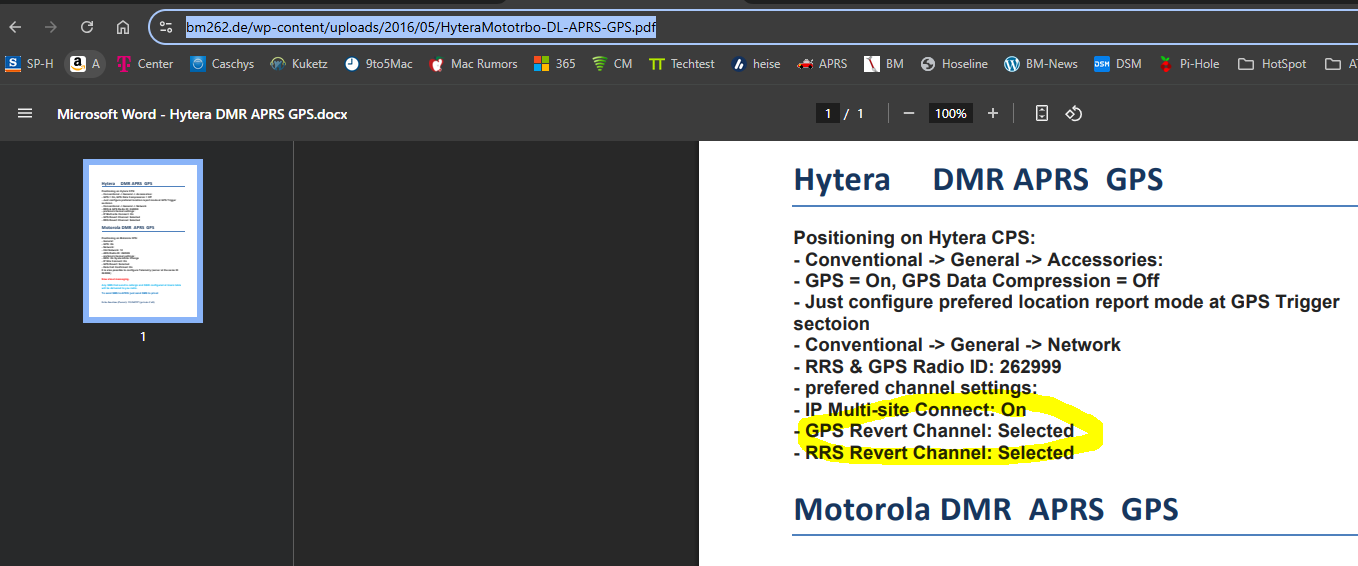Navigate back in browser history

(15, 27)
